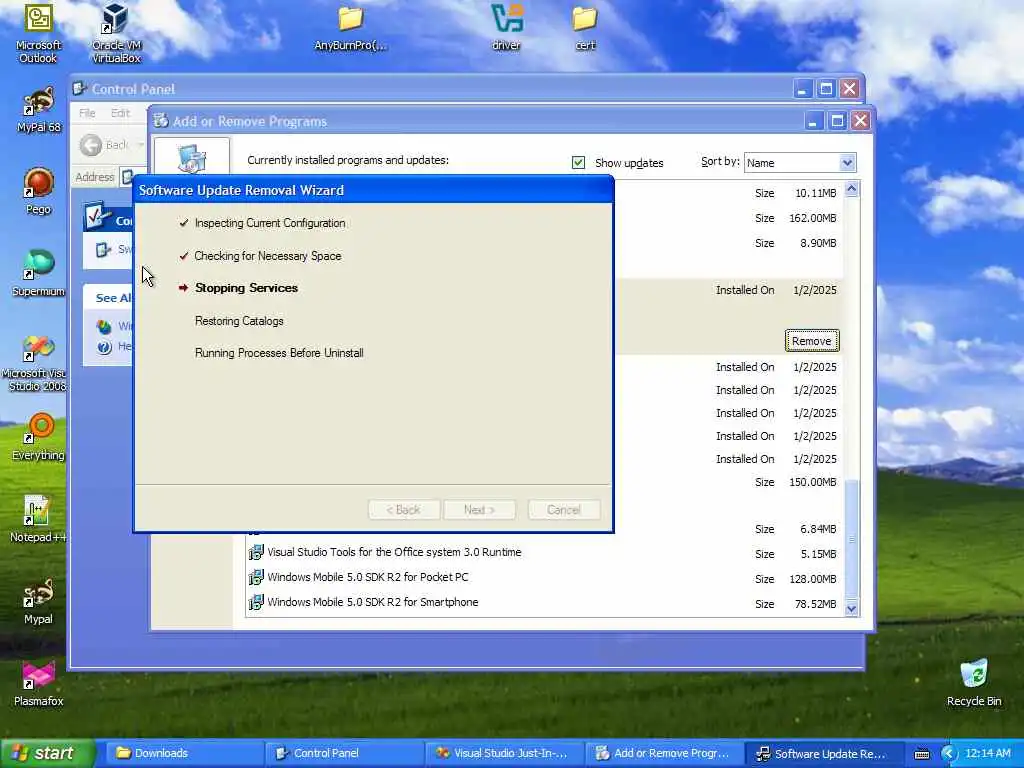Open the Start menu
The width and height of the screenshot is (1024, 768).
coord(47,754)
